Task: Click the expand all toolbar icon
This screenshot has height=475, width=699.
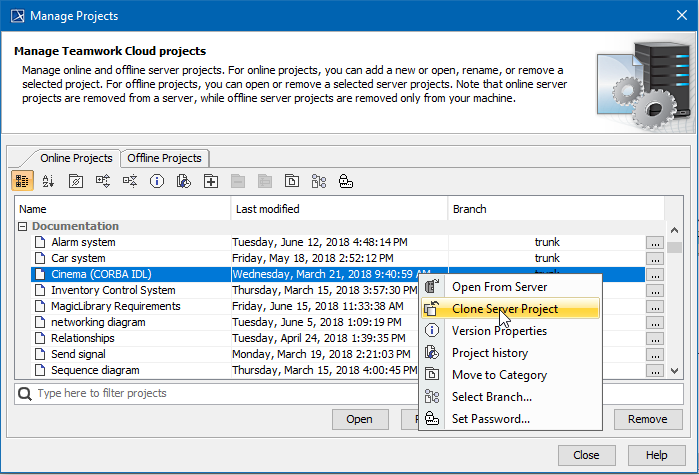Action: click(x=103, y=181)
